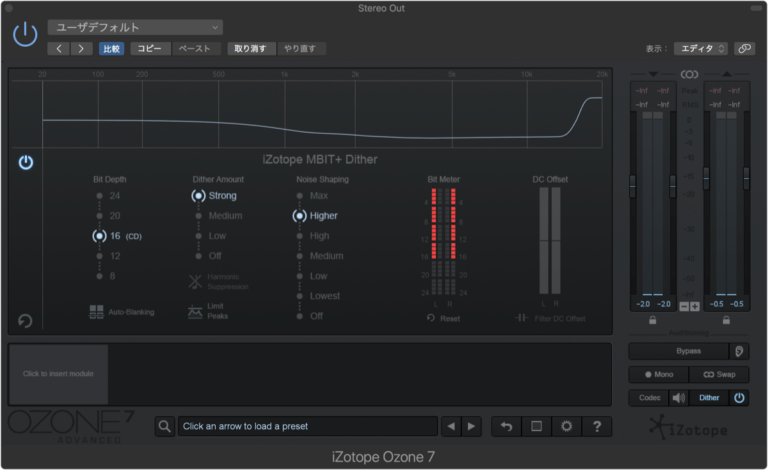
Task: Toggle Harmonic Suppression icon
Action: point(195,282)
